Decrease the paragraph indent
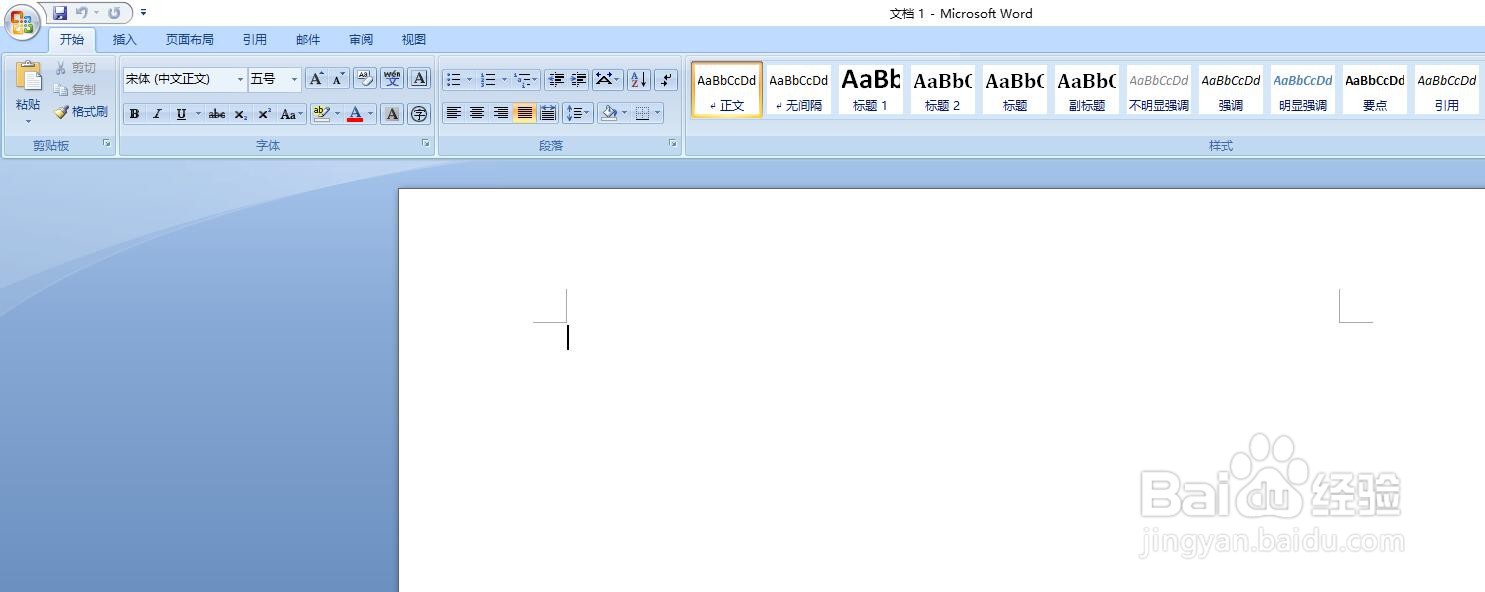The image size is (1485, 592). coord(556,79)
